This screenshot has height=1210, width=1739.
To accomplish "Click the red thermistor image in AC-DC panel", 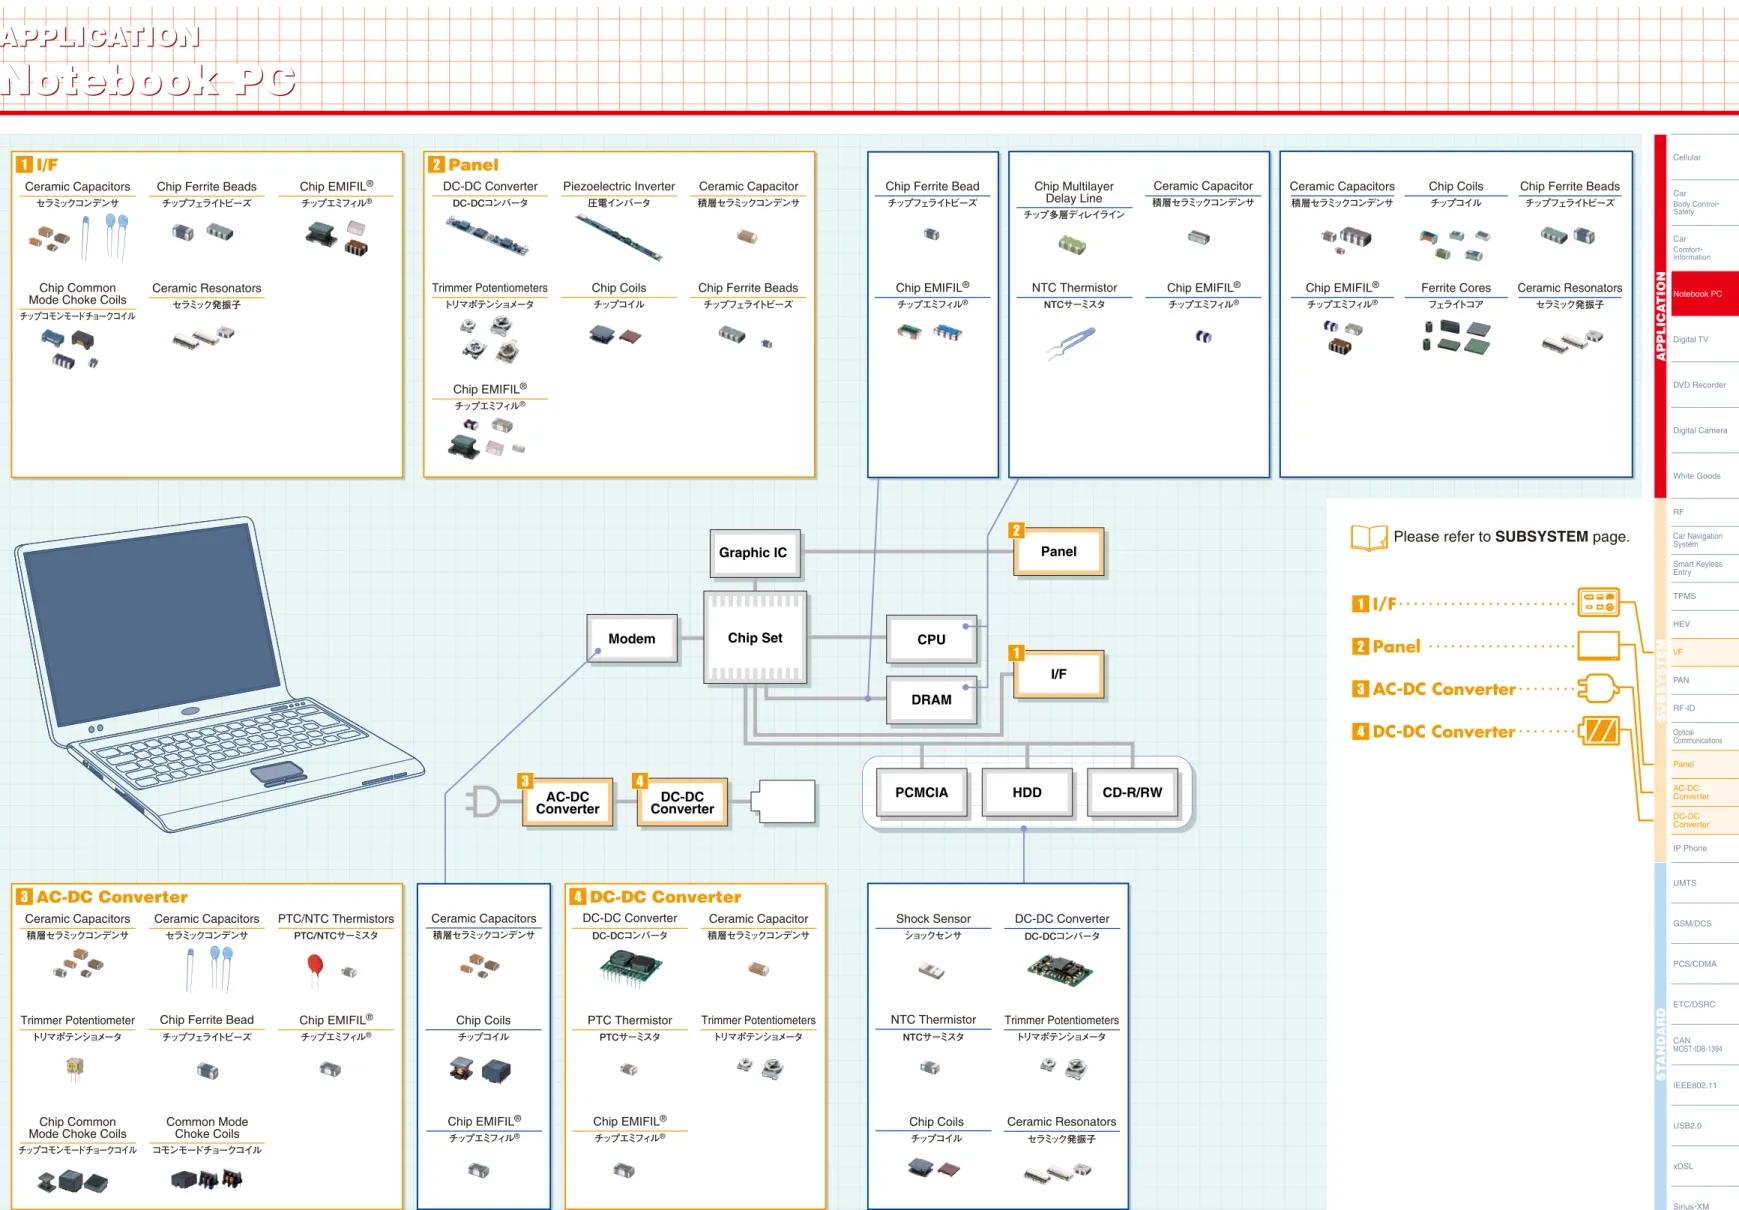I will 315,968.
